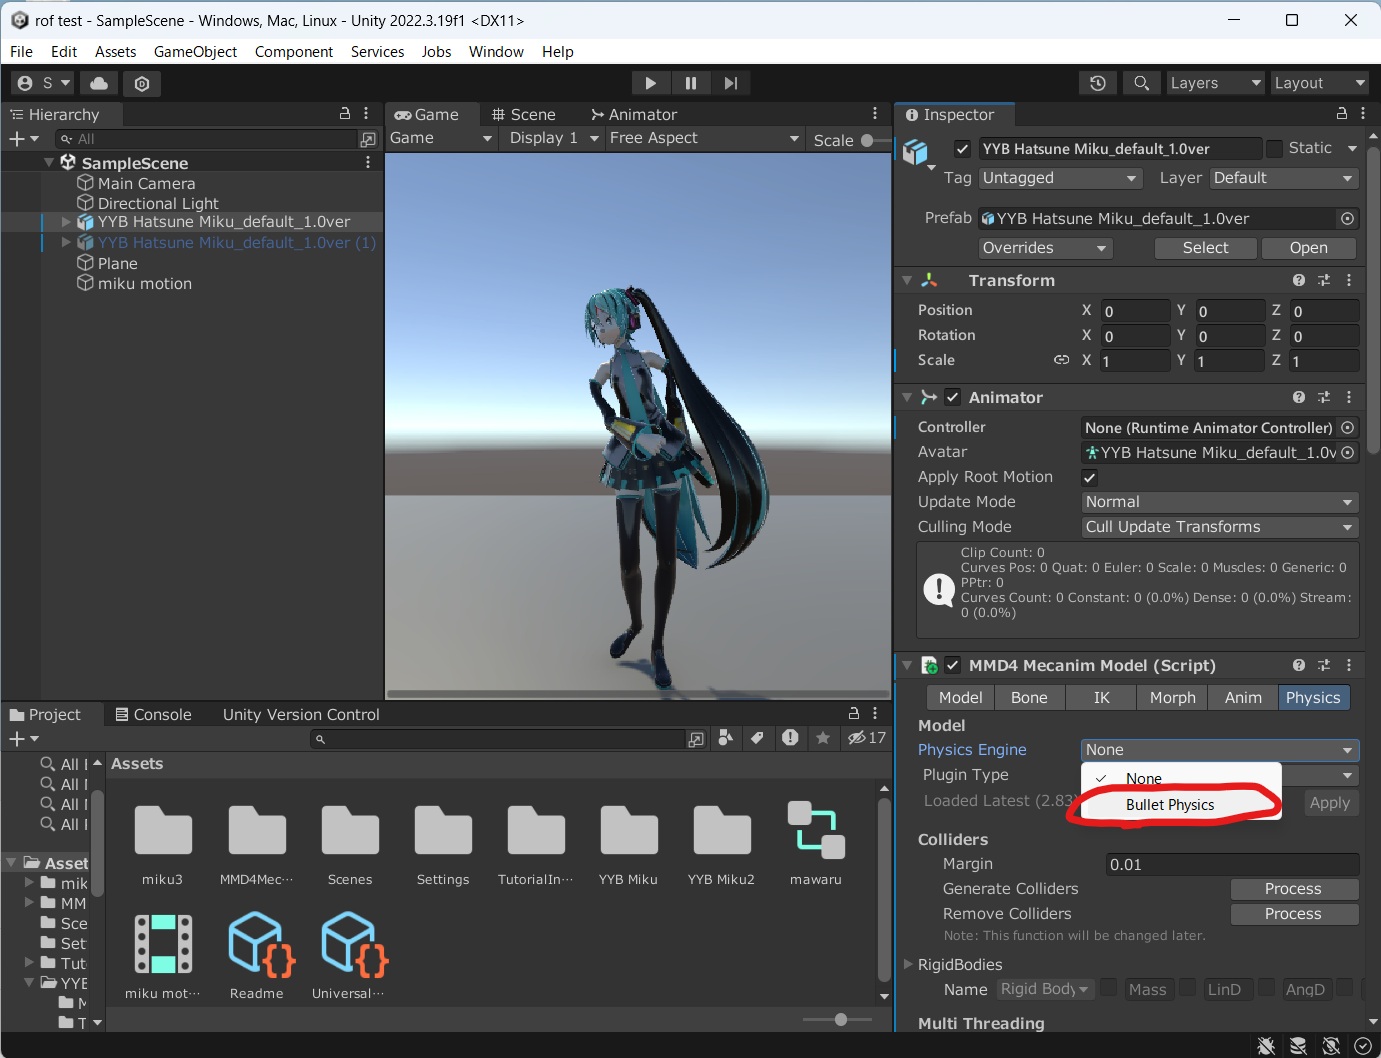Click the Unity cloud services icon top-left
The height and width of the screenshot is (1058, 1381).
click(98, 83)
